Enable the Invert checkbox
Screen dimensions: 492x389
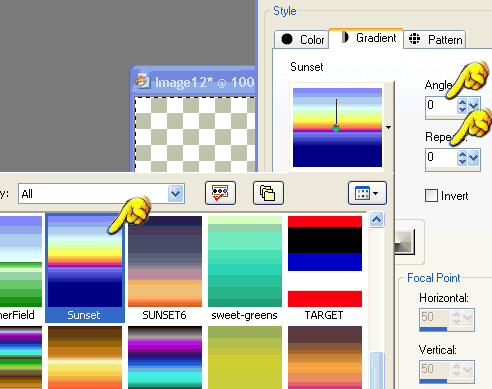(431, 196)
